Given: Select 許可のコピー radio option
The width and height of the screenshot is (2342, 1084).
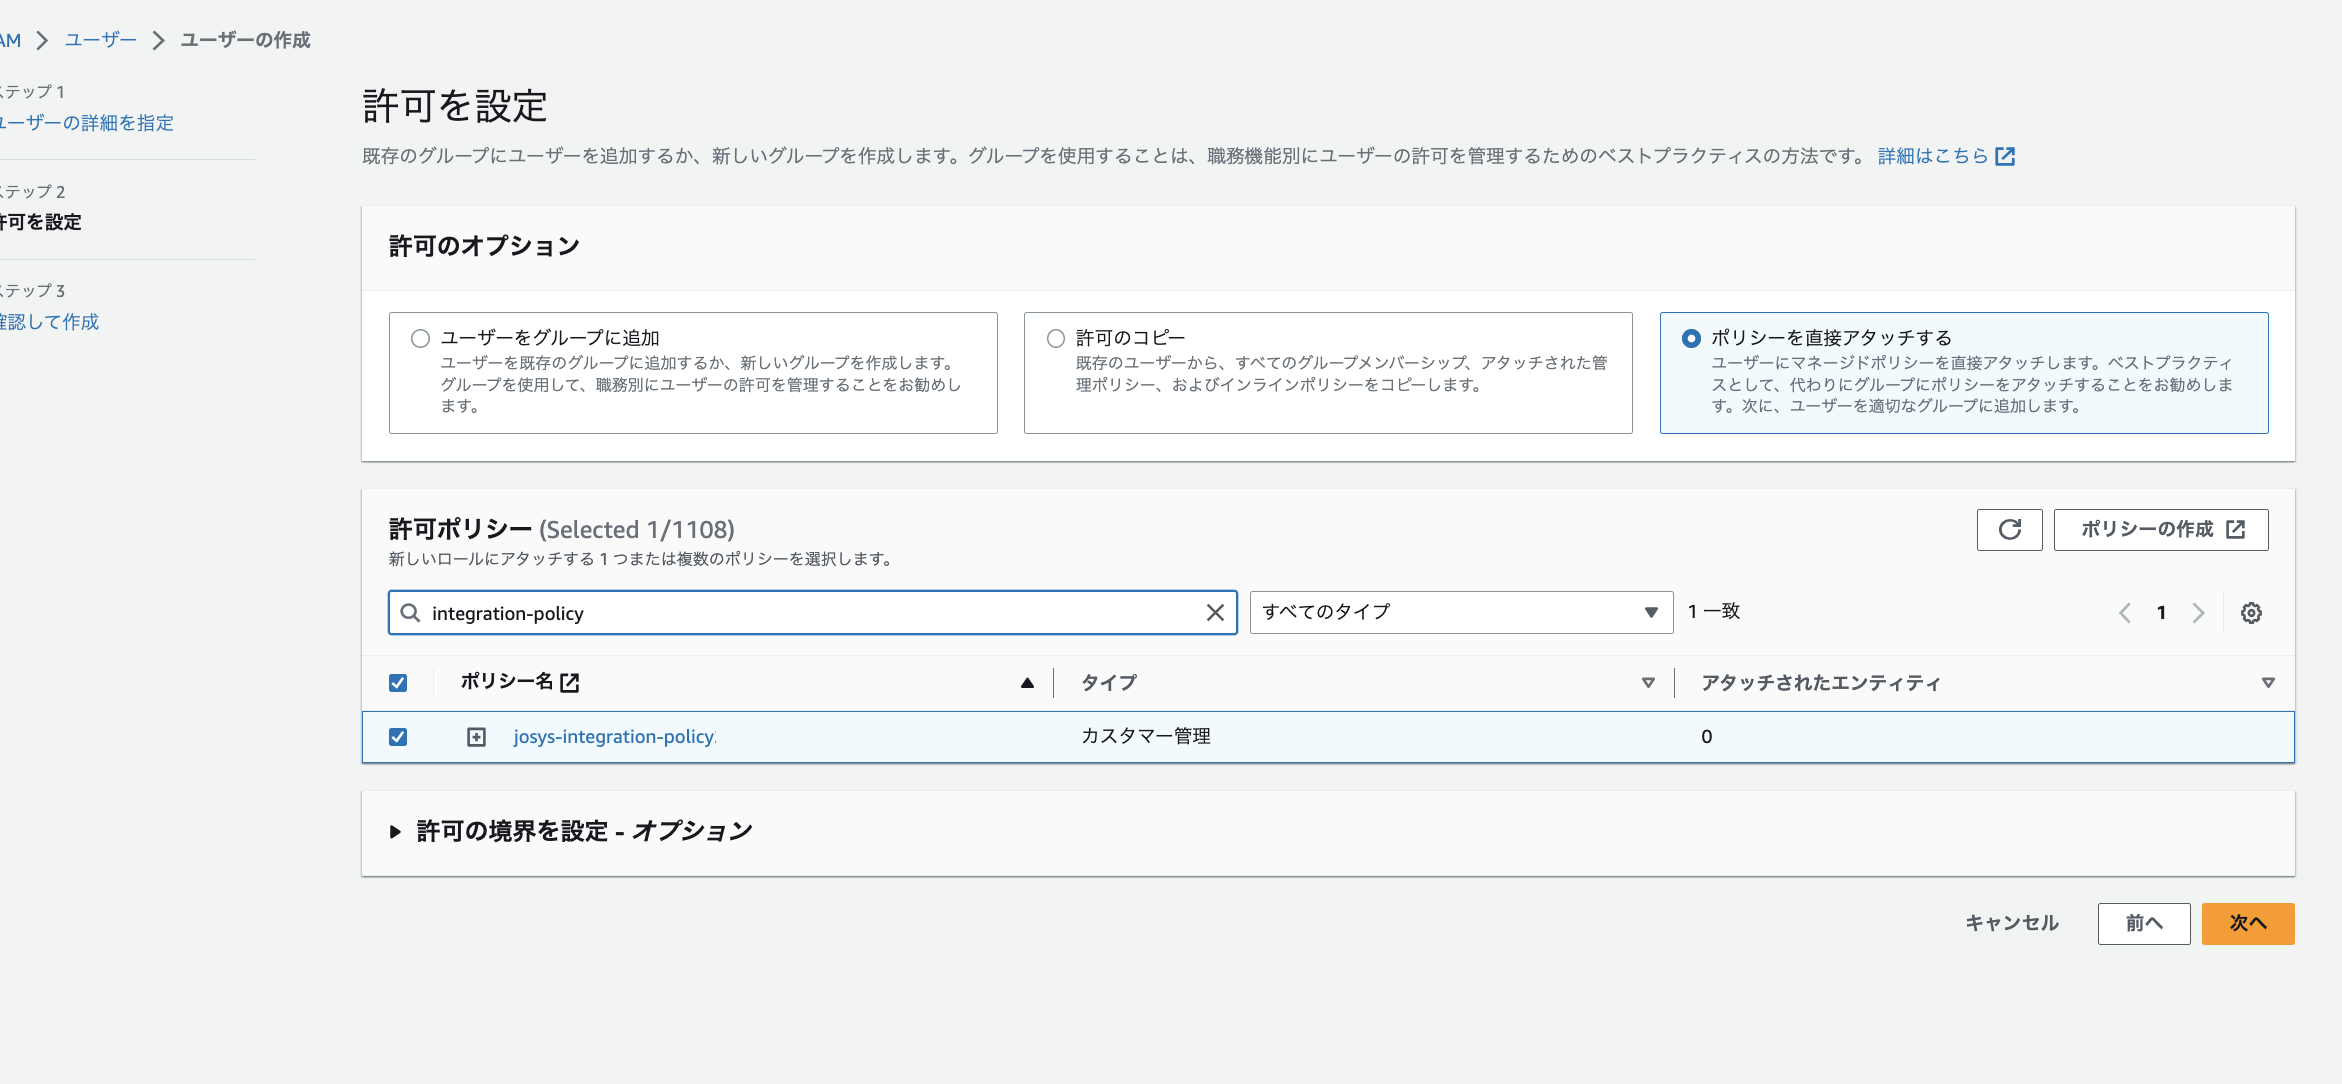Looking at the screenshot, I should (x=1056, y=339).
